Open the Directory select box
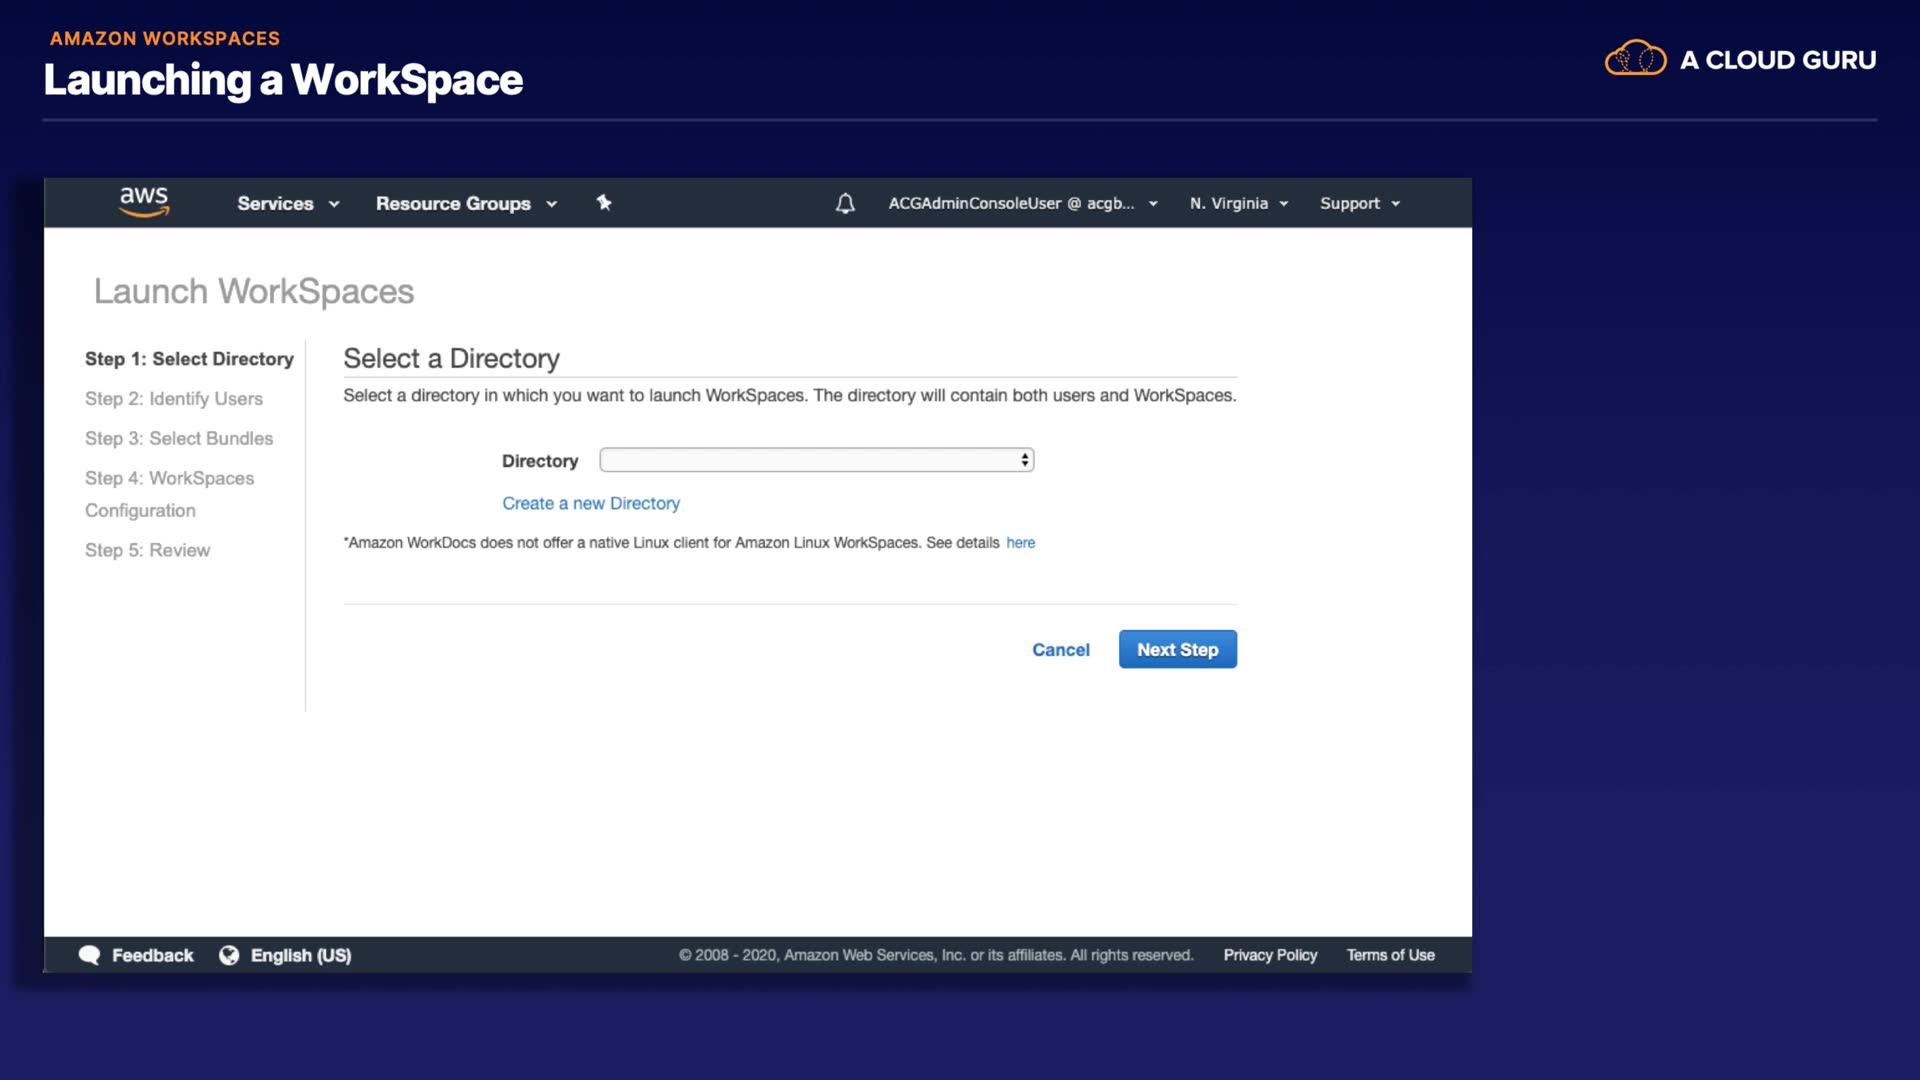Viewport: 1920px width, 1080px height. [x=816, y=460]
